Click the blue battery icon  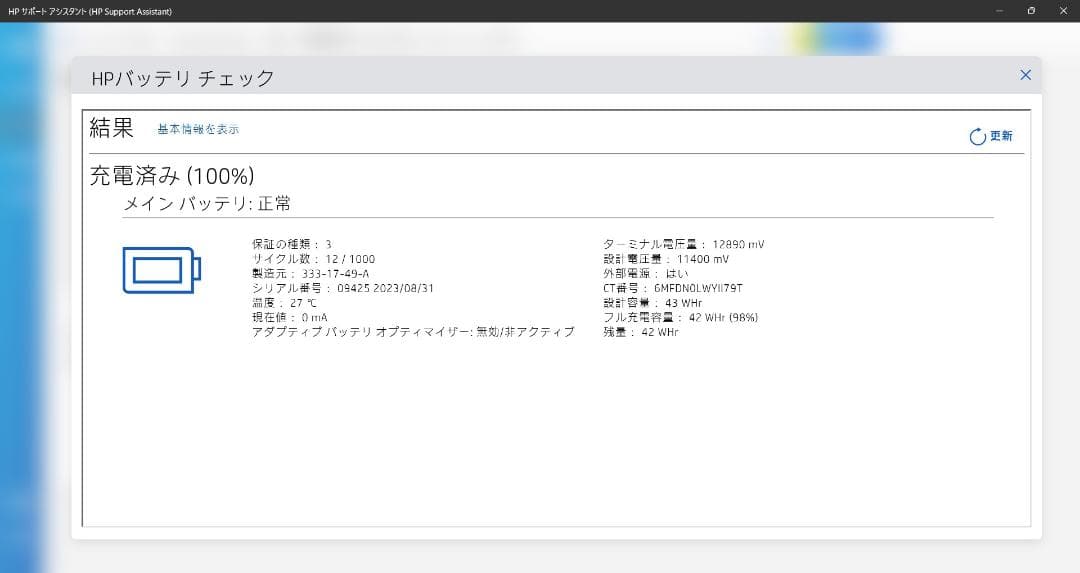(162, 270)
